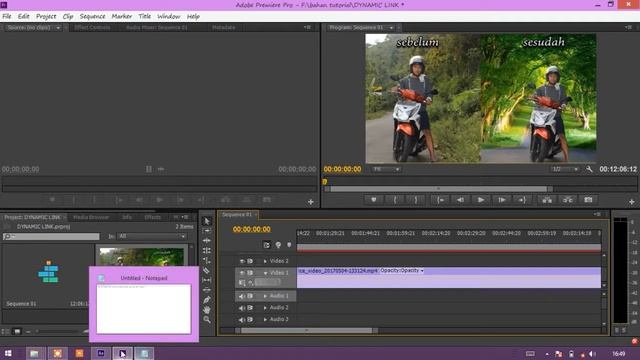Open Source monitor button editor plus
640x360 pixels.
tap(311, 202)
